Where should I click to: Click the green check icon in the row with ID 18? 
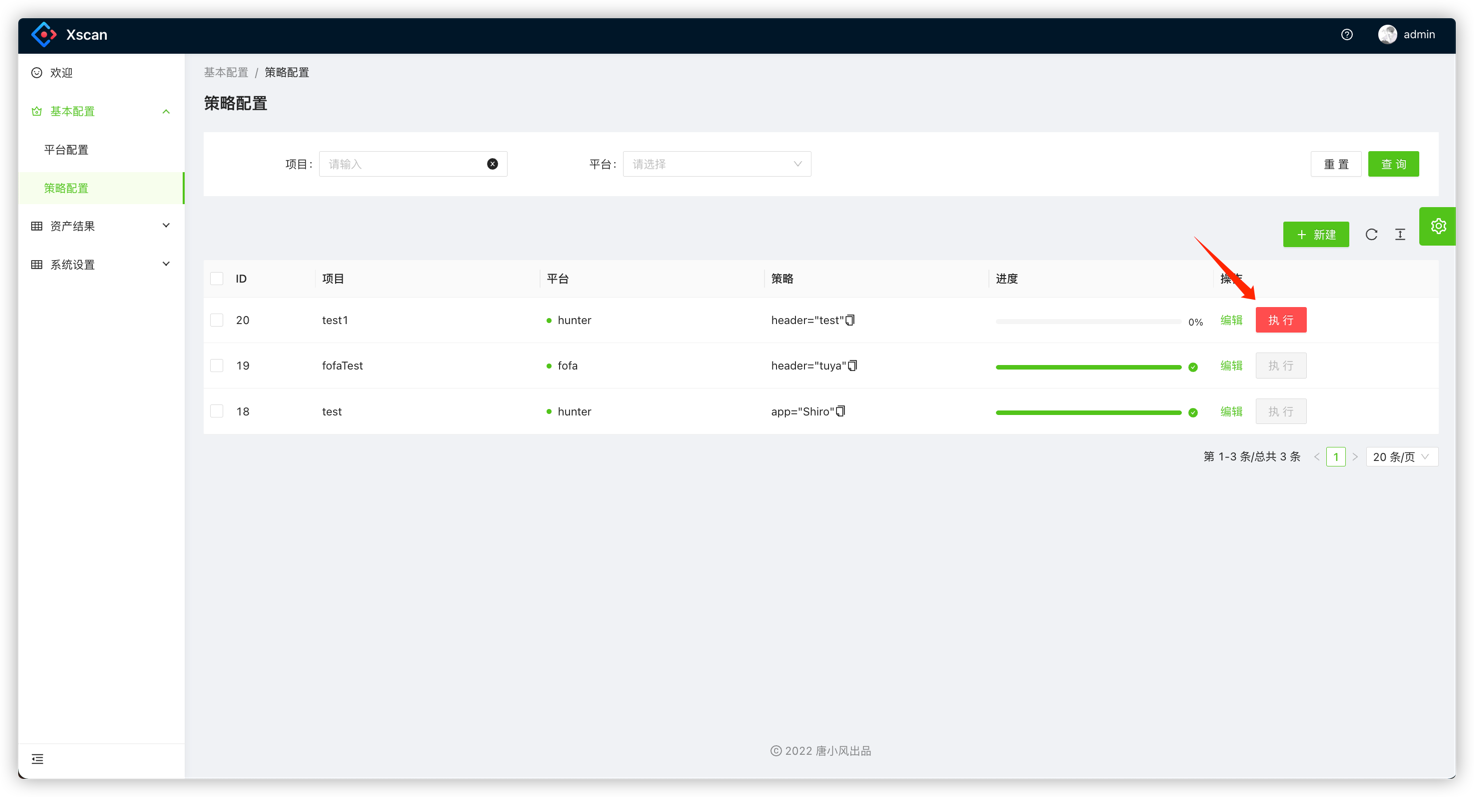coord(1193,412)
